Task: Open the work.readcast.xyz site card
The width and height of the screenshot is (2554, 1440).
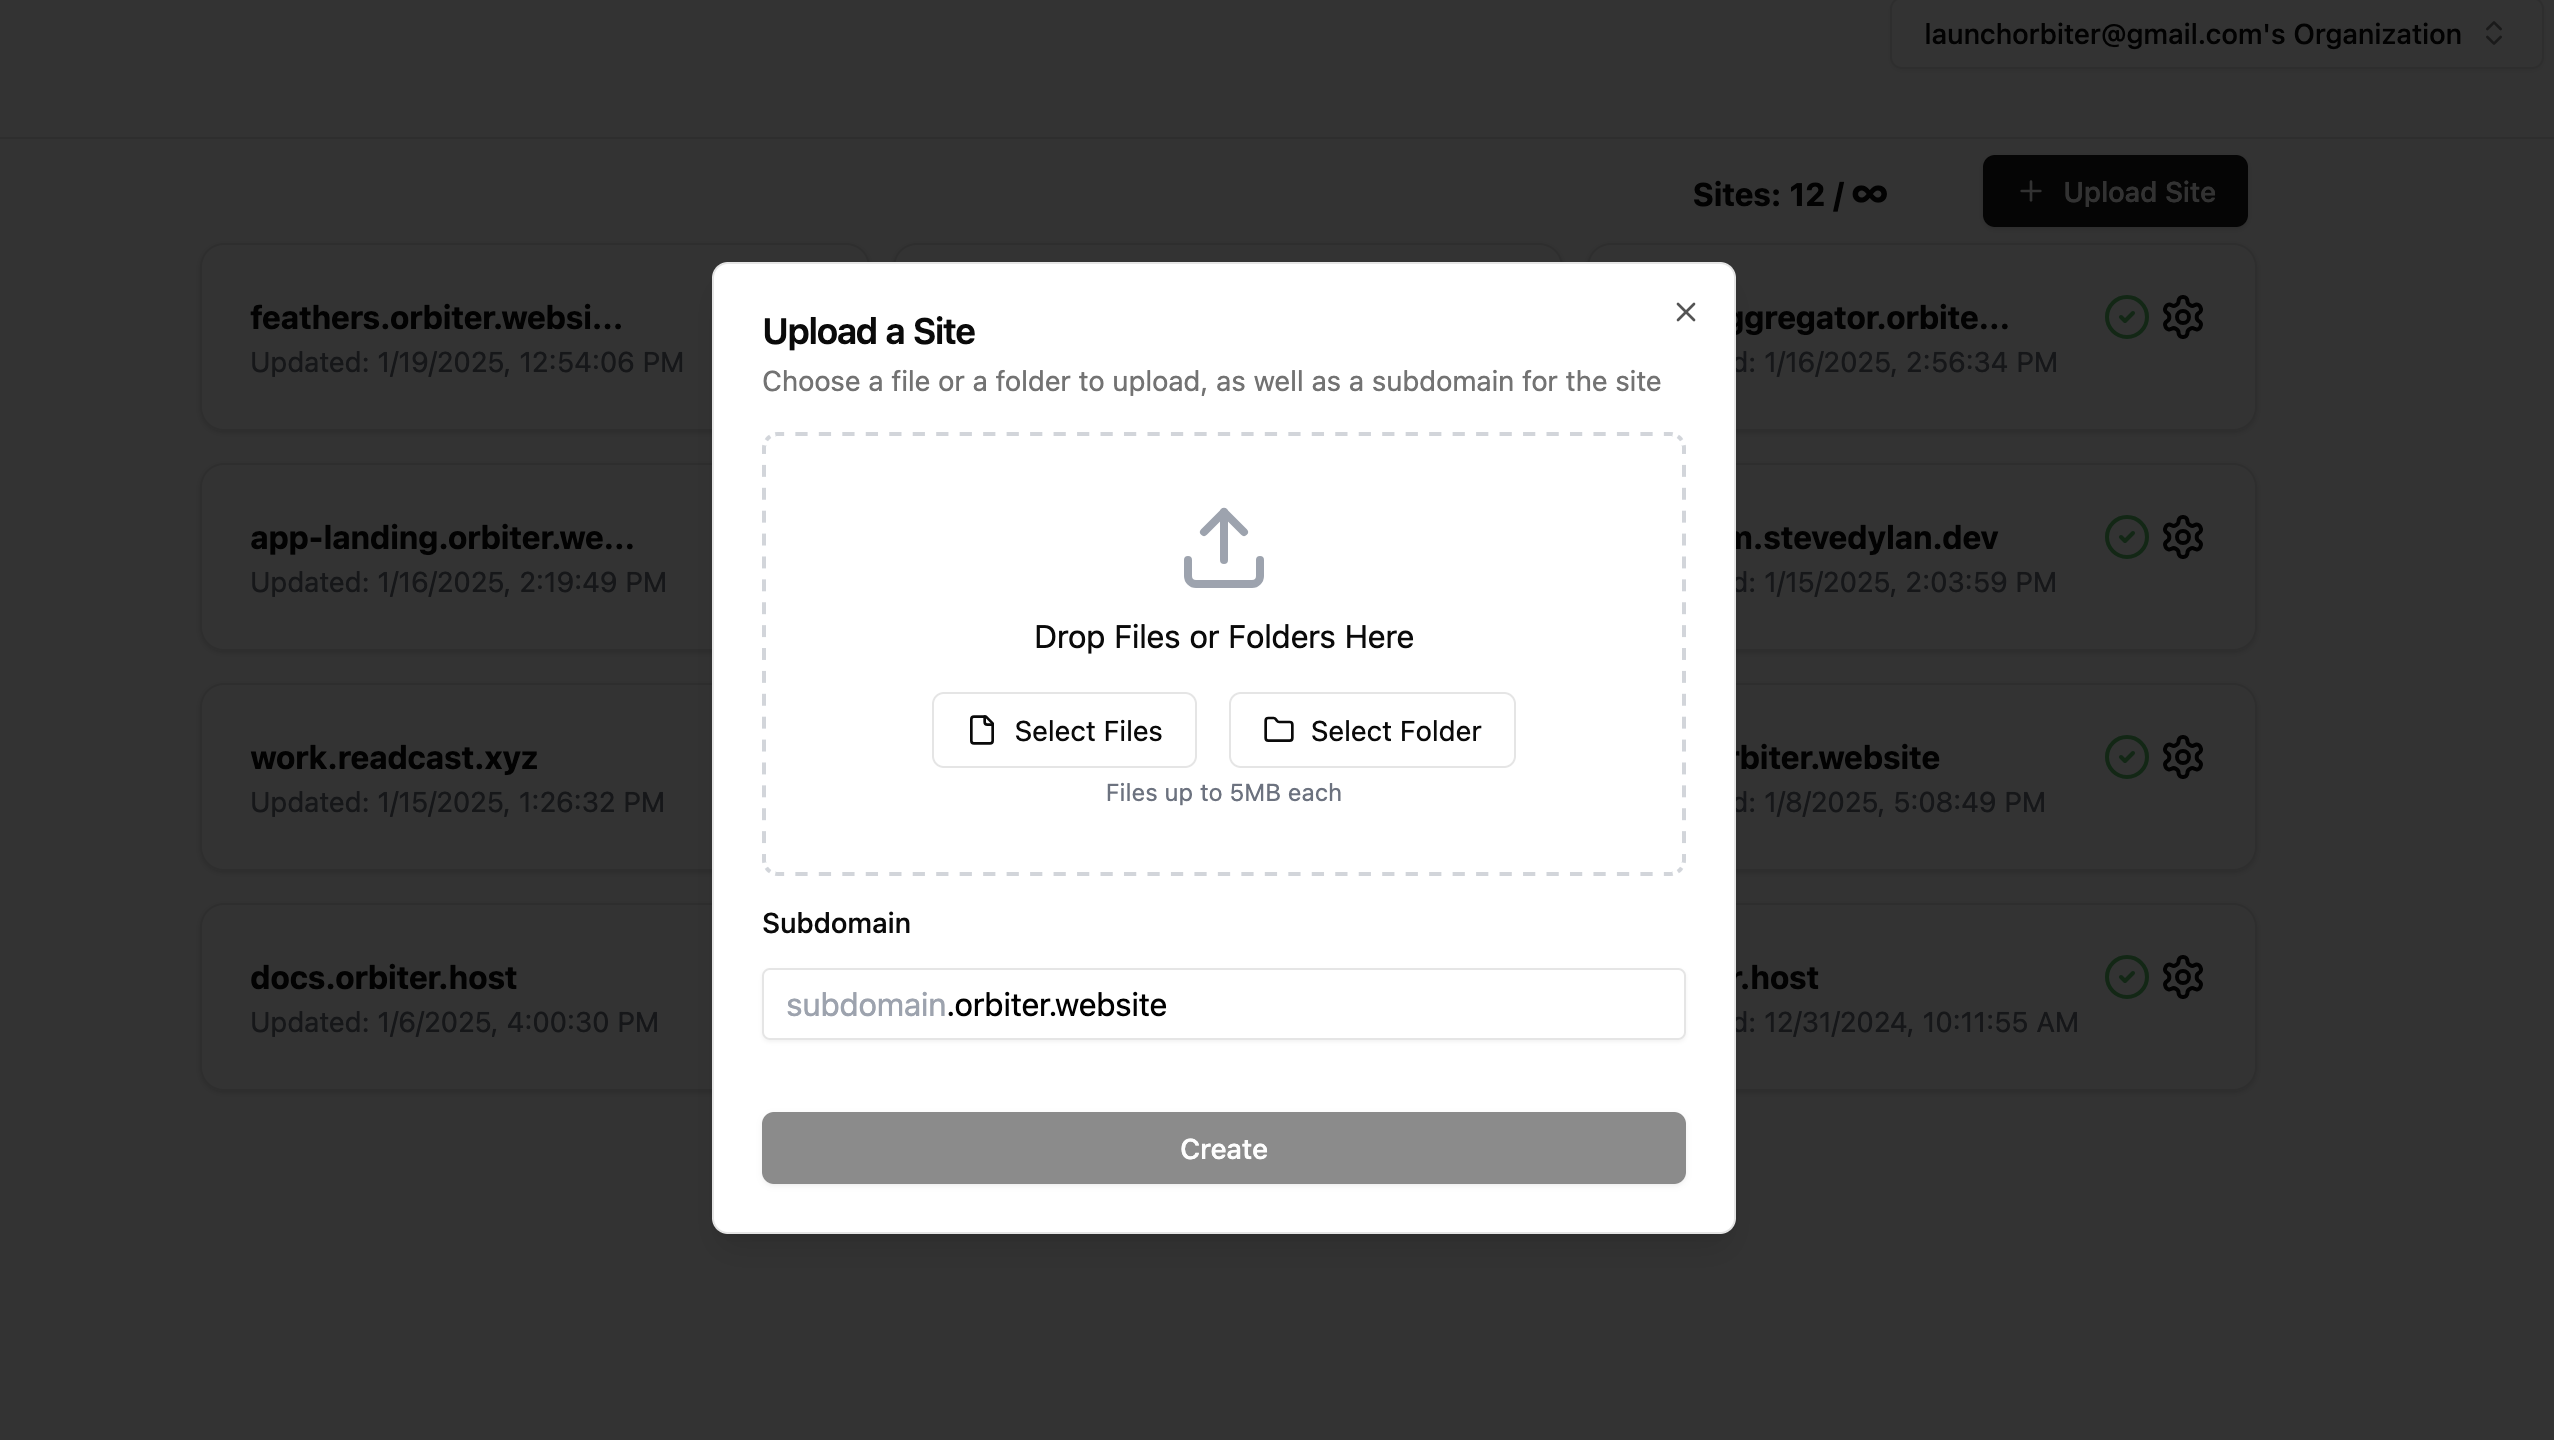Action: point(457,778)
